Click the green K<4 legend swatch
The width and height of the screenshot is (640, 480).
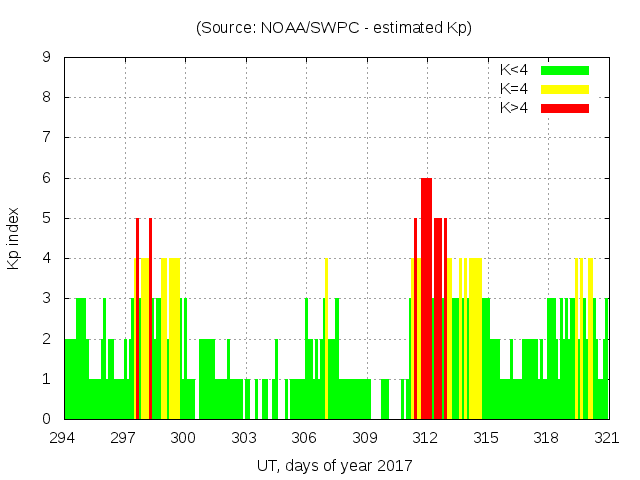pos(565,70)
